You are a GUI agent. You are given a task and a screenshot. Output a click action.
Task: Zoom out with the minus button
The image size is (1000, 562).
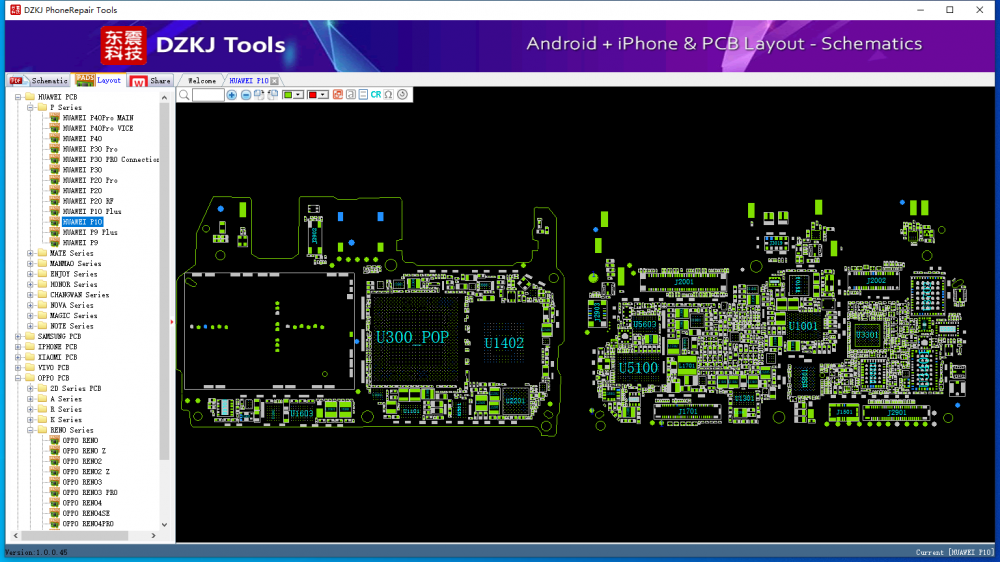click(246, 95)
